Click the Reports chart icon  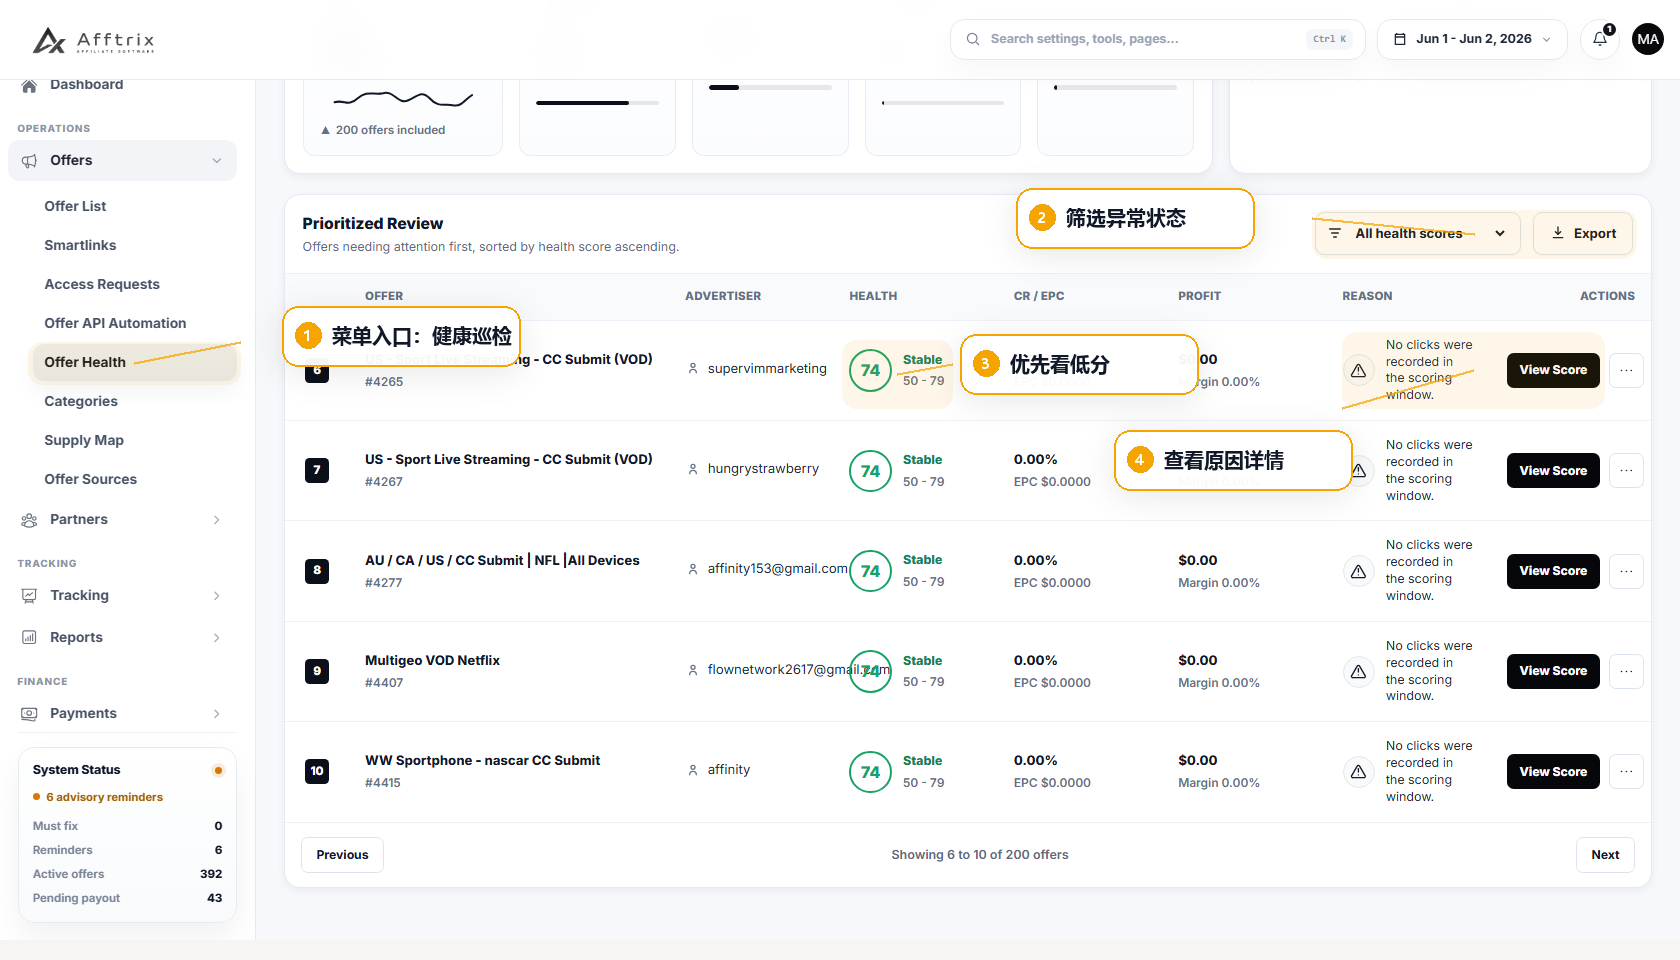click(x=29, y=638)
